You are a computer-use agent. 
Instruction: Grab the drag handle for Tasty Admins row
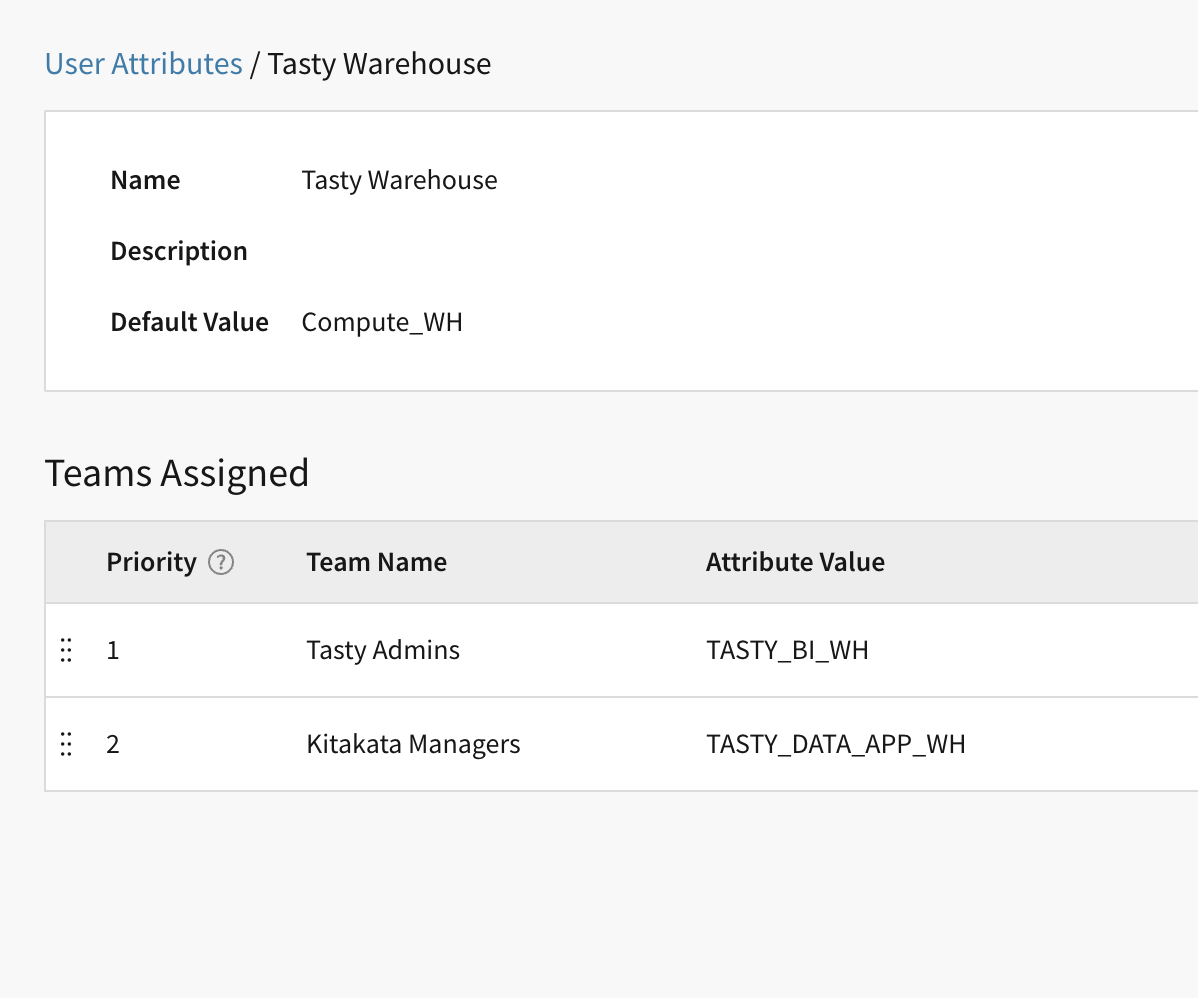(66, 651)
